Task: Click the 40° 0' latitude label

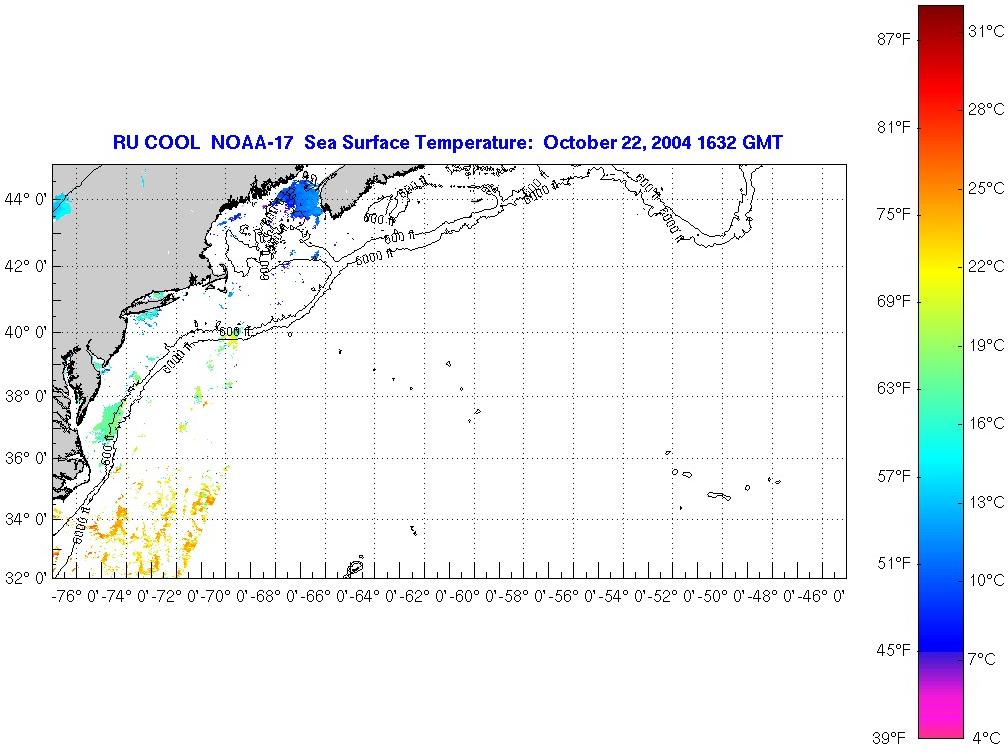Action: pyautogui.click(x=25, y=332)
